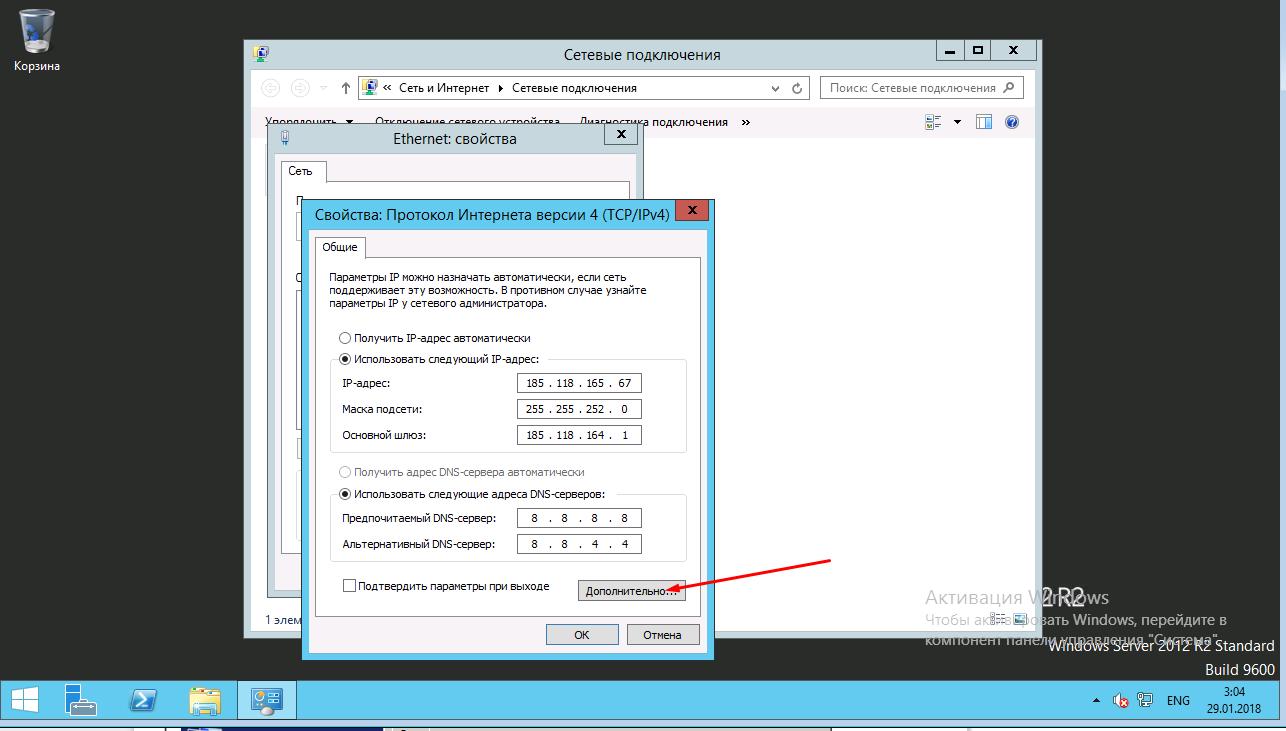1286x731 pixels.
Task: Open the view options dropdown arrow
Action: 957,122
